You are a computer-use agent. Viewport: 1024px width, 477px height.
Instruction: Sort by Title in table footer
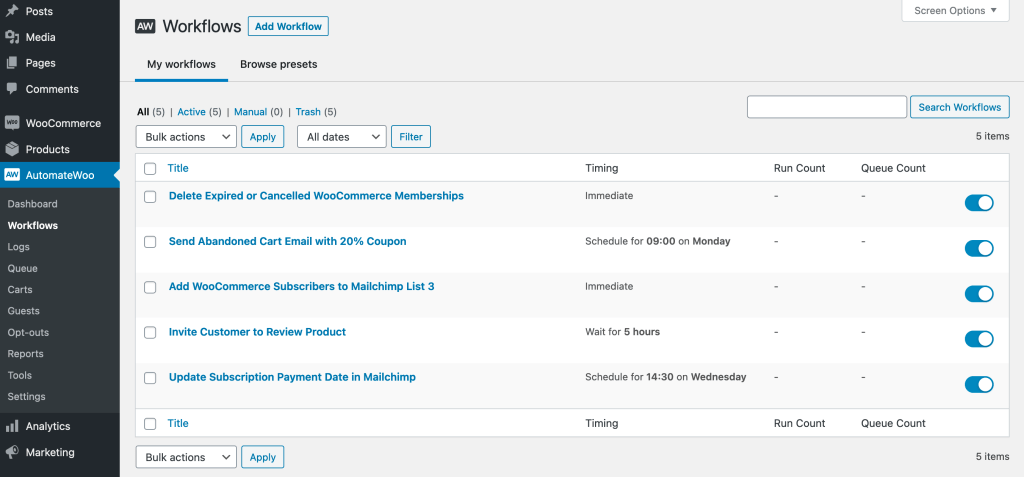point(178,423)
